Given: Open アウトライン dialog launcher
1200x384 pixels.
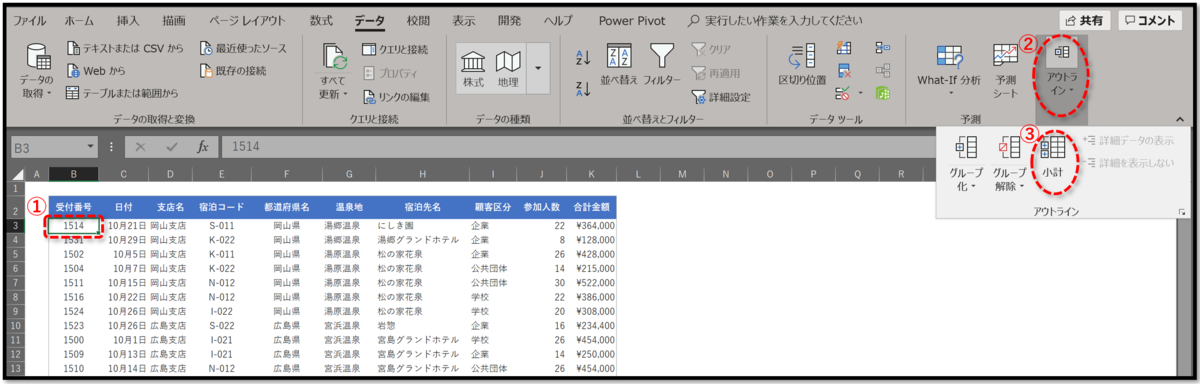Looking at the screenshot, I should pyautogui.click(x=1182, y=212).
